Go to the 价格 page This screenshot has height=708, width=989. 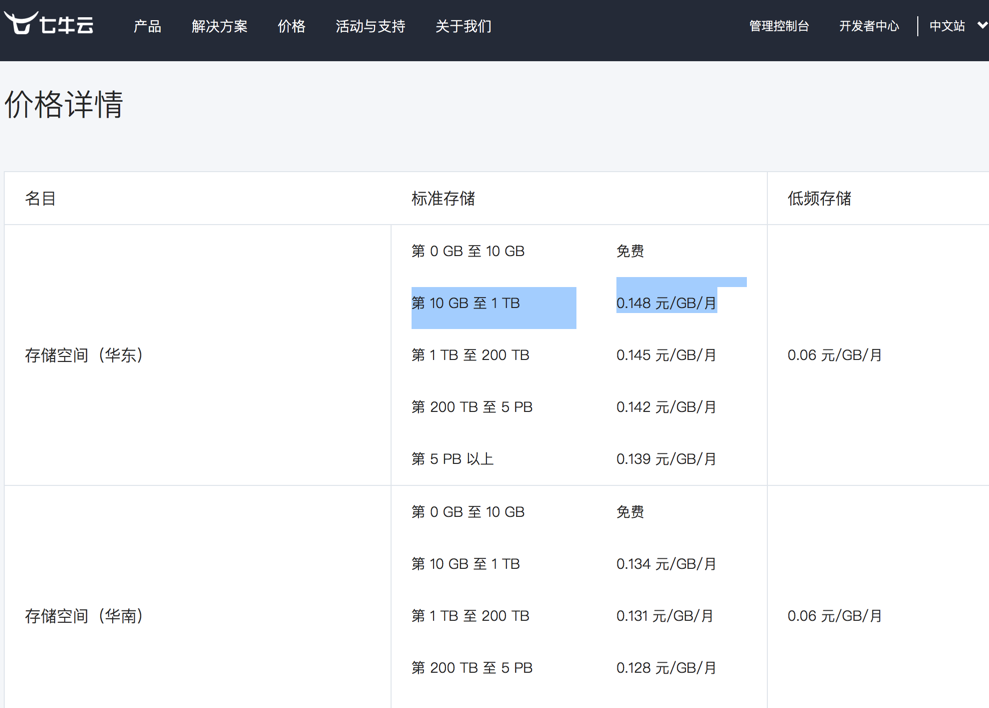pos(291,26)
